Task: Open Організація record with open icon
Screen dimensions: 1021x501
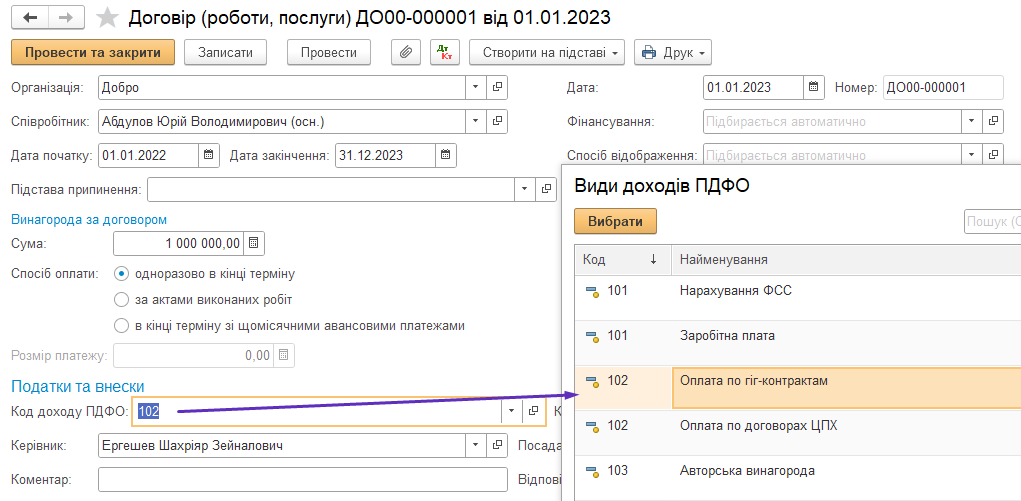Action: tap(497, 87)
